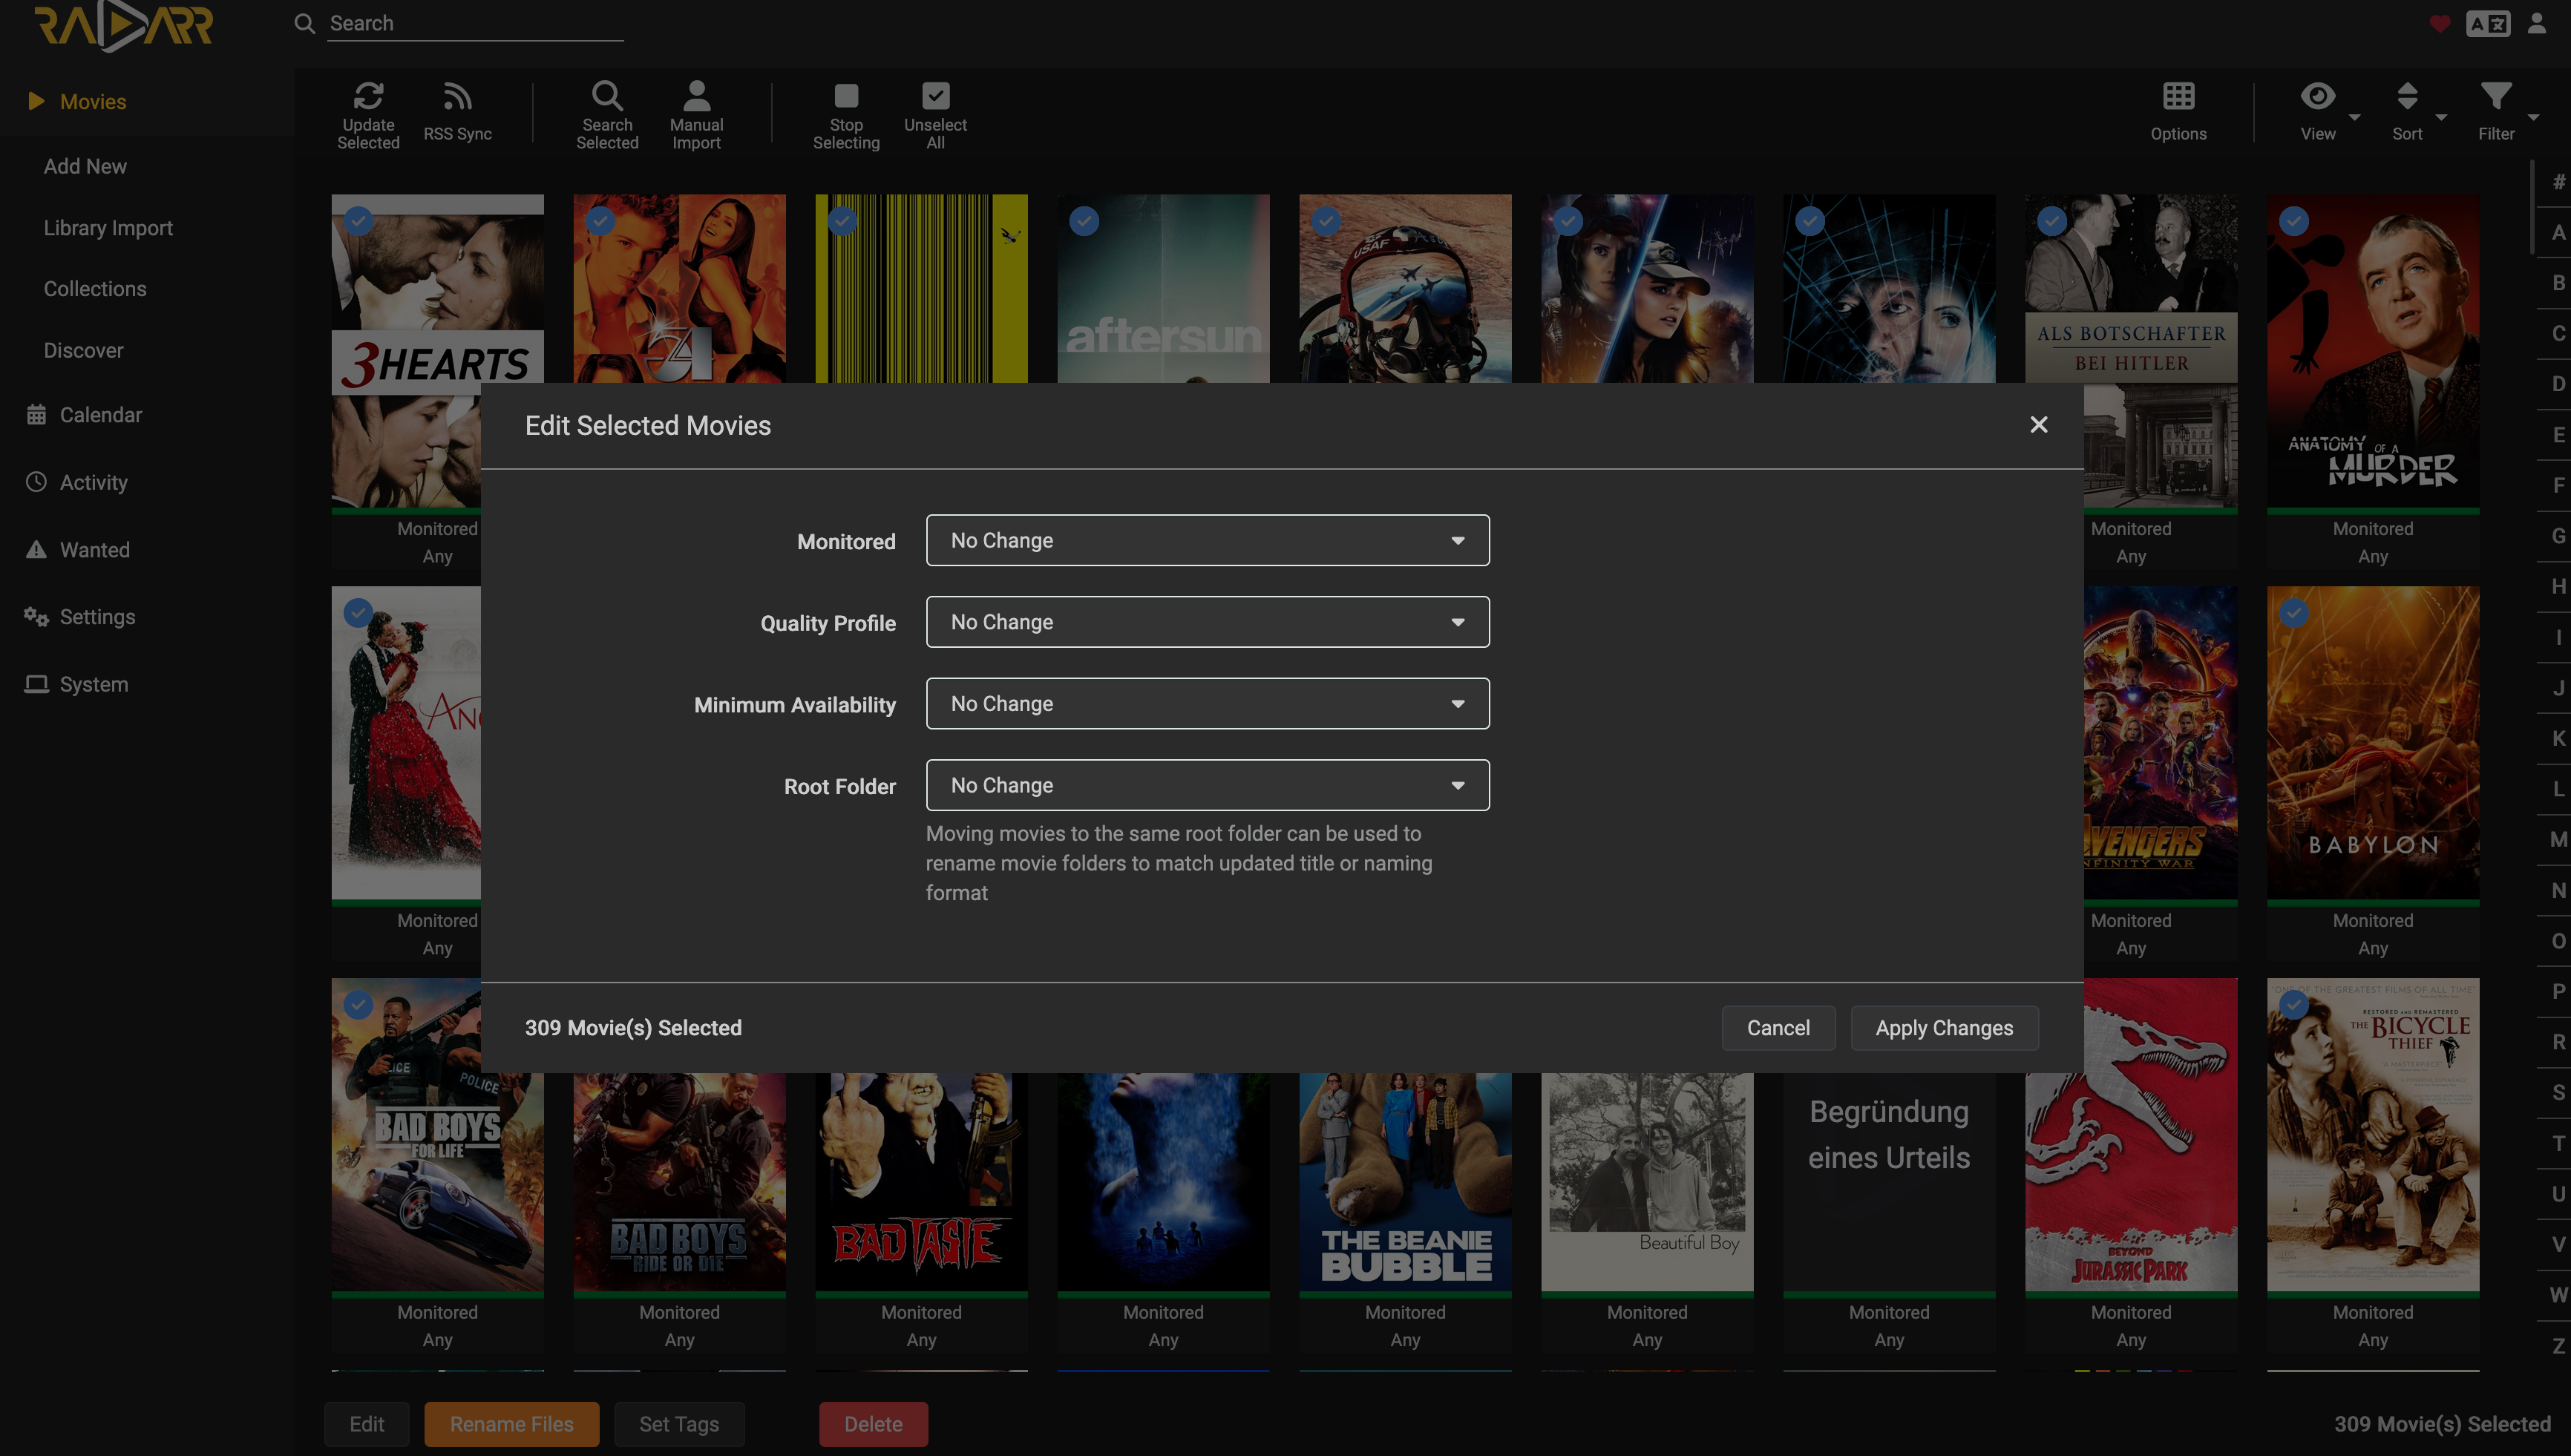Open the View menu dropdown
Screen dimensions: 2571x1456
coord(2328,111)
